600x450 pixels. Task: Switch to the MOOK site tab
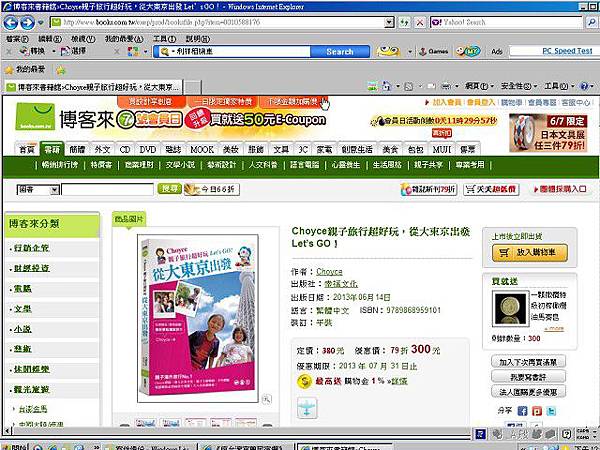click(x=202, y=149)
